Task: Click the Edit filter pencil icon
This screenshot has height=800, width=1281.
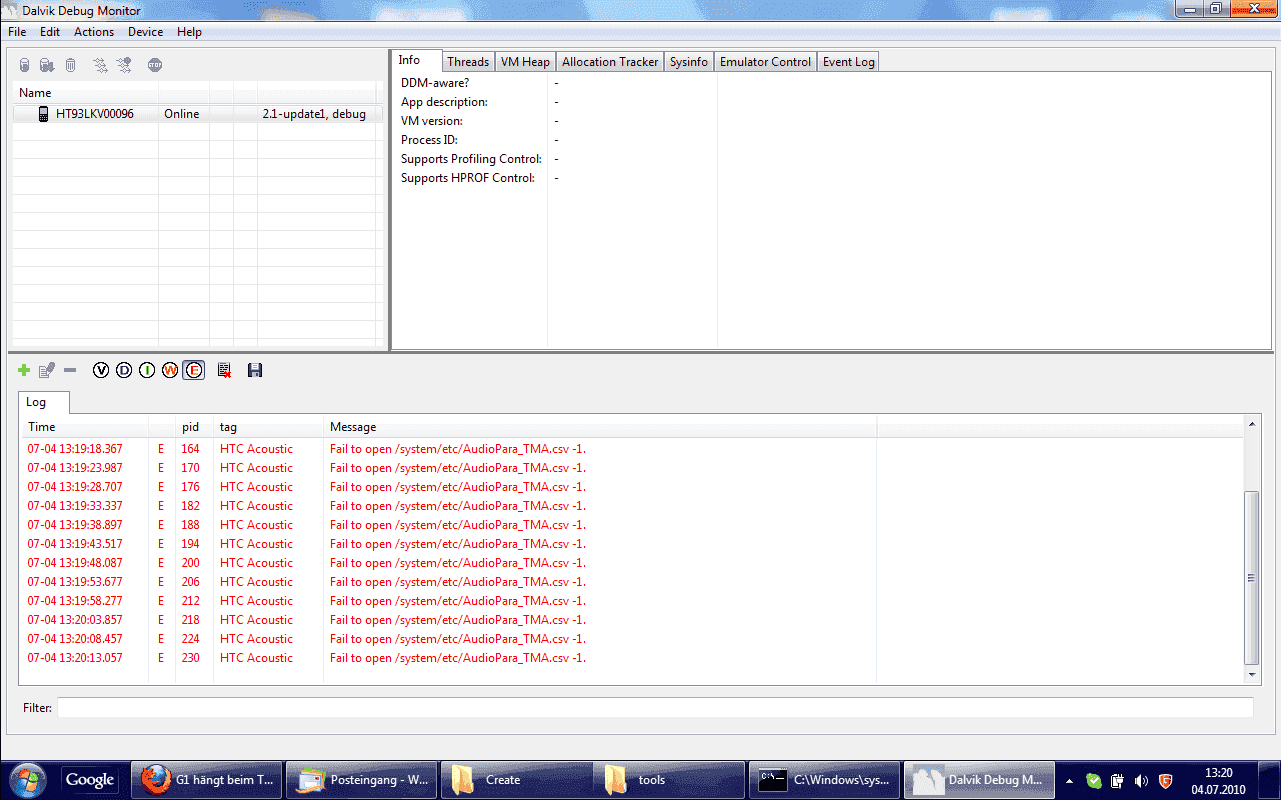Action: coord(46,370)
